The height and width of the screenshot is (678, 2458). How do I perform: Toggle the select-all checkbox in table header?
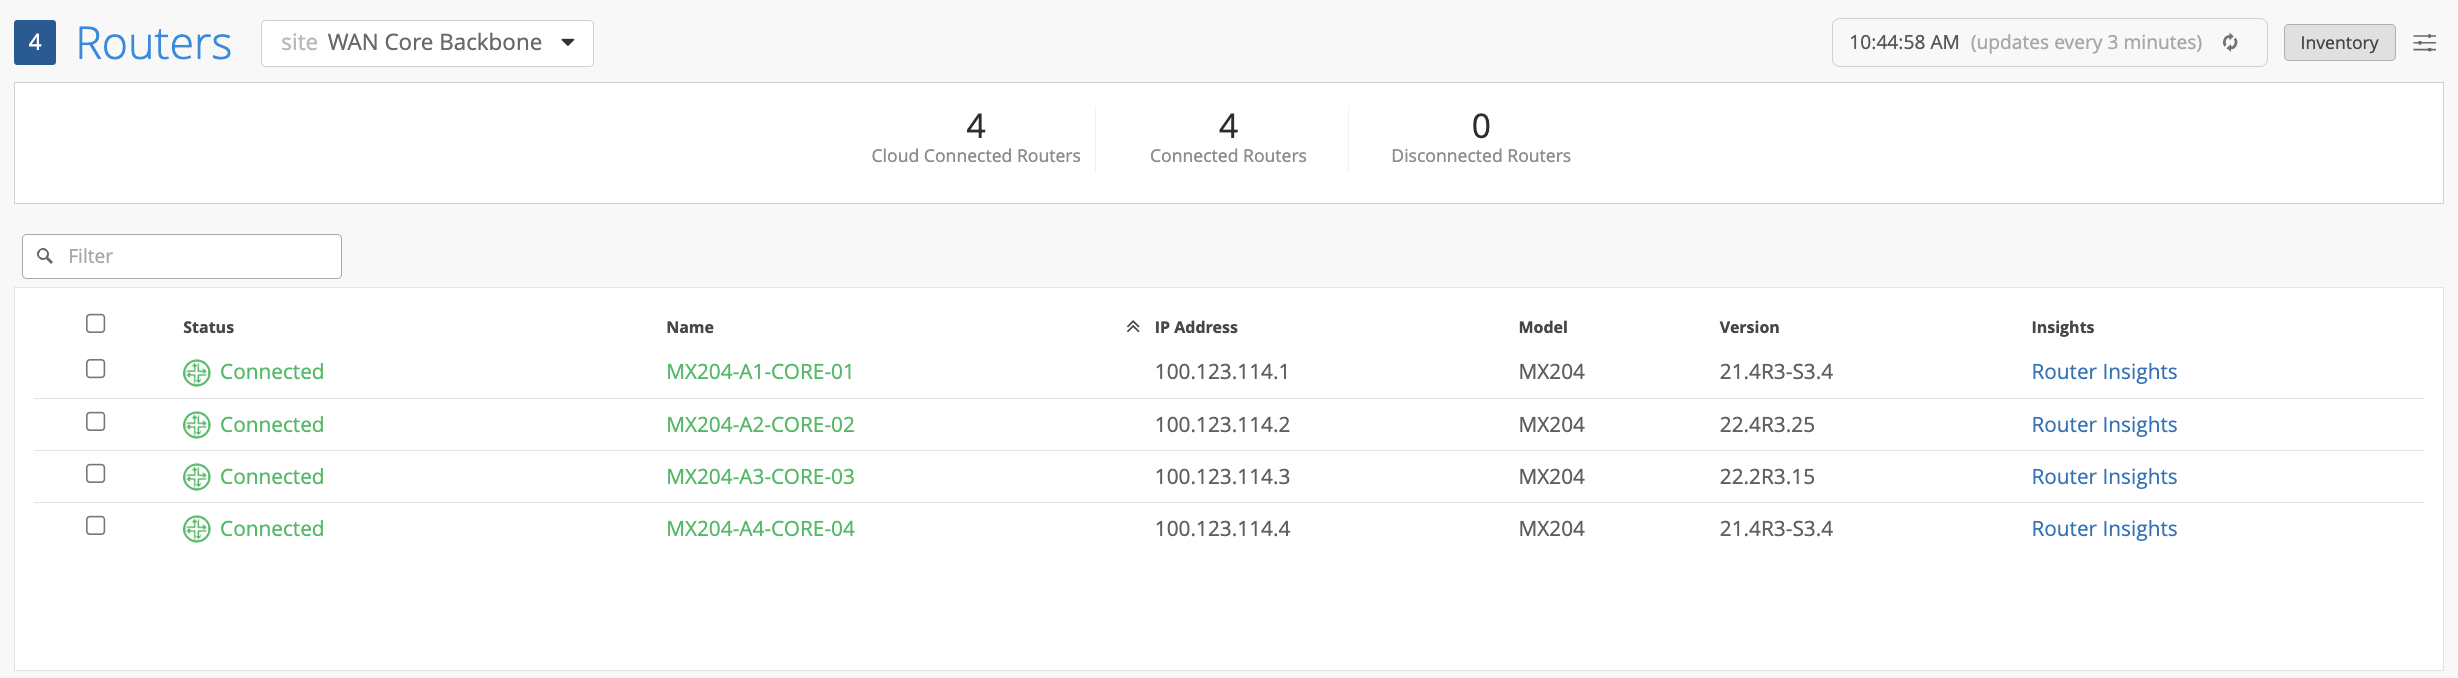pos(96,323)
